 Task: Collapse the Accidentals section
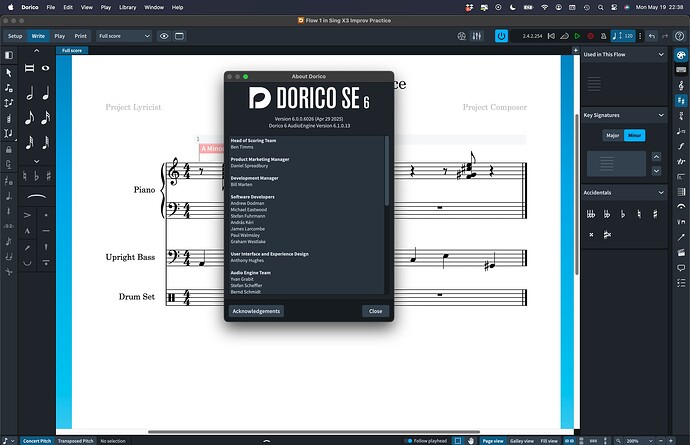661,193
